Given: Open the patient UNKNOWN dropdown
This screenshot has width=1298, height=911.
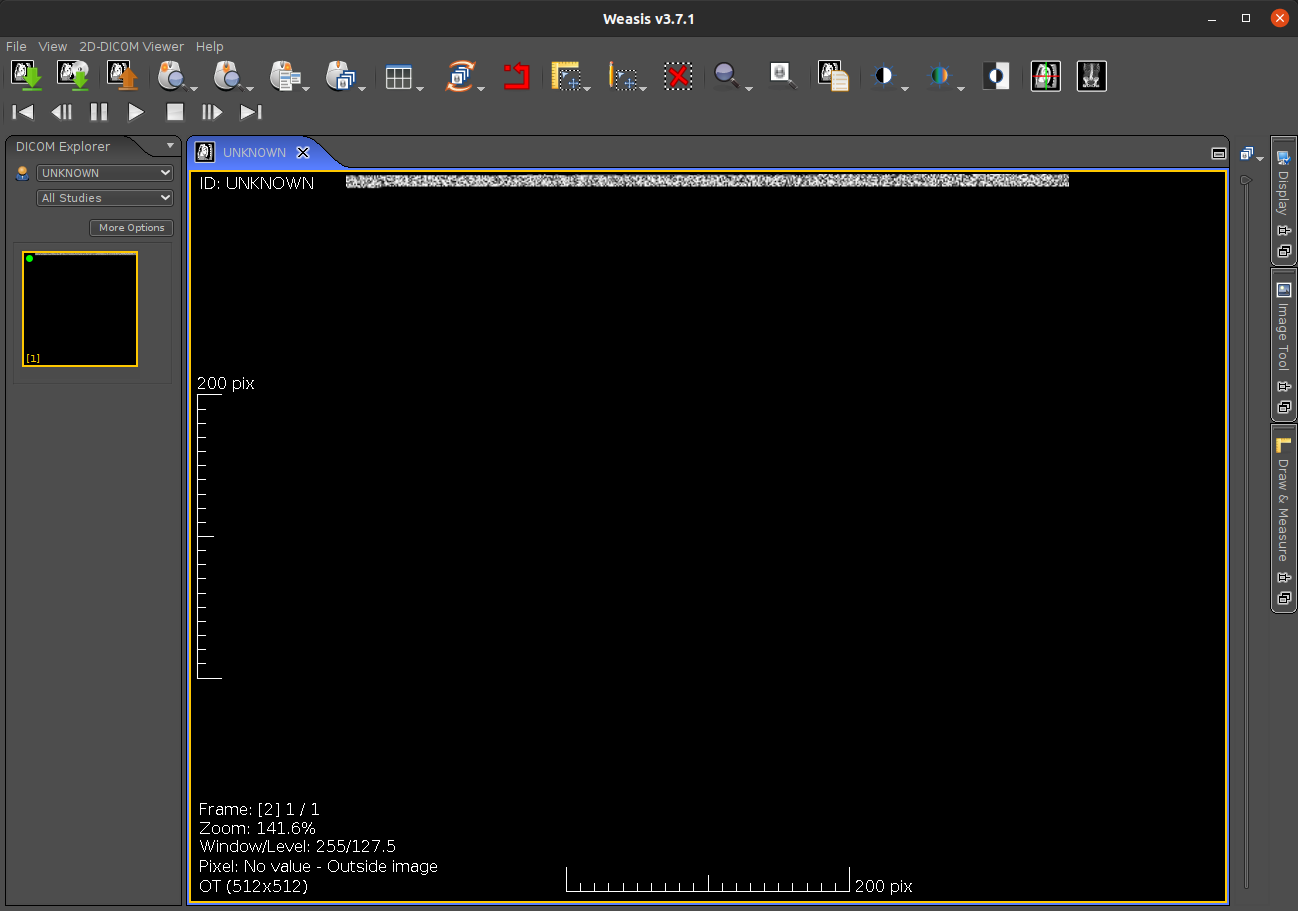Looking at the screenshot, I should click(x=104, y=172).
